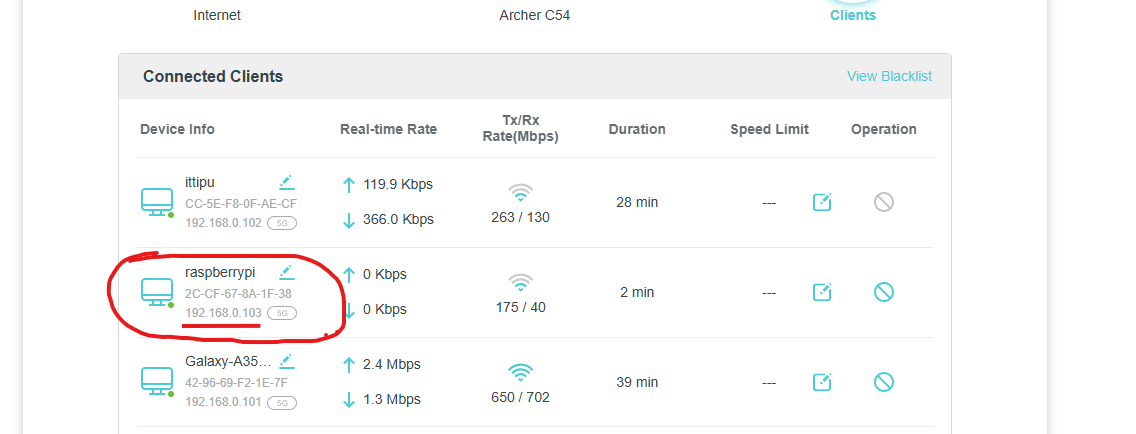Click the raspberrypi IP address 192.168.0.103
The height and width of the screenshot is (434, 1136).
point(223,313)
